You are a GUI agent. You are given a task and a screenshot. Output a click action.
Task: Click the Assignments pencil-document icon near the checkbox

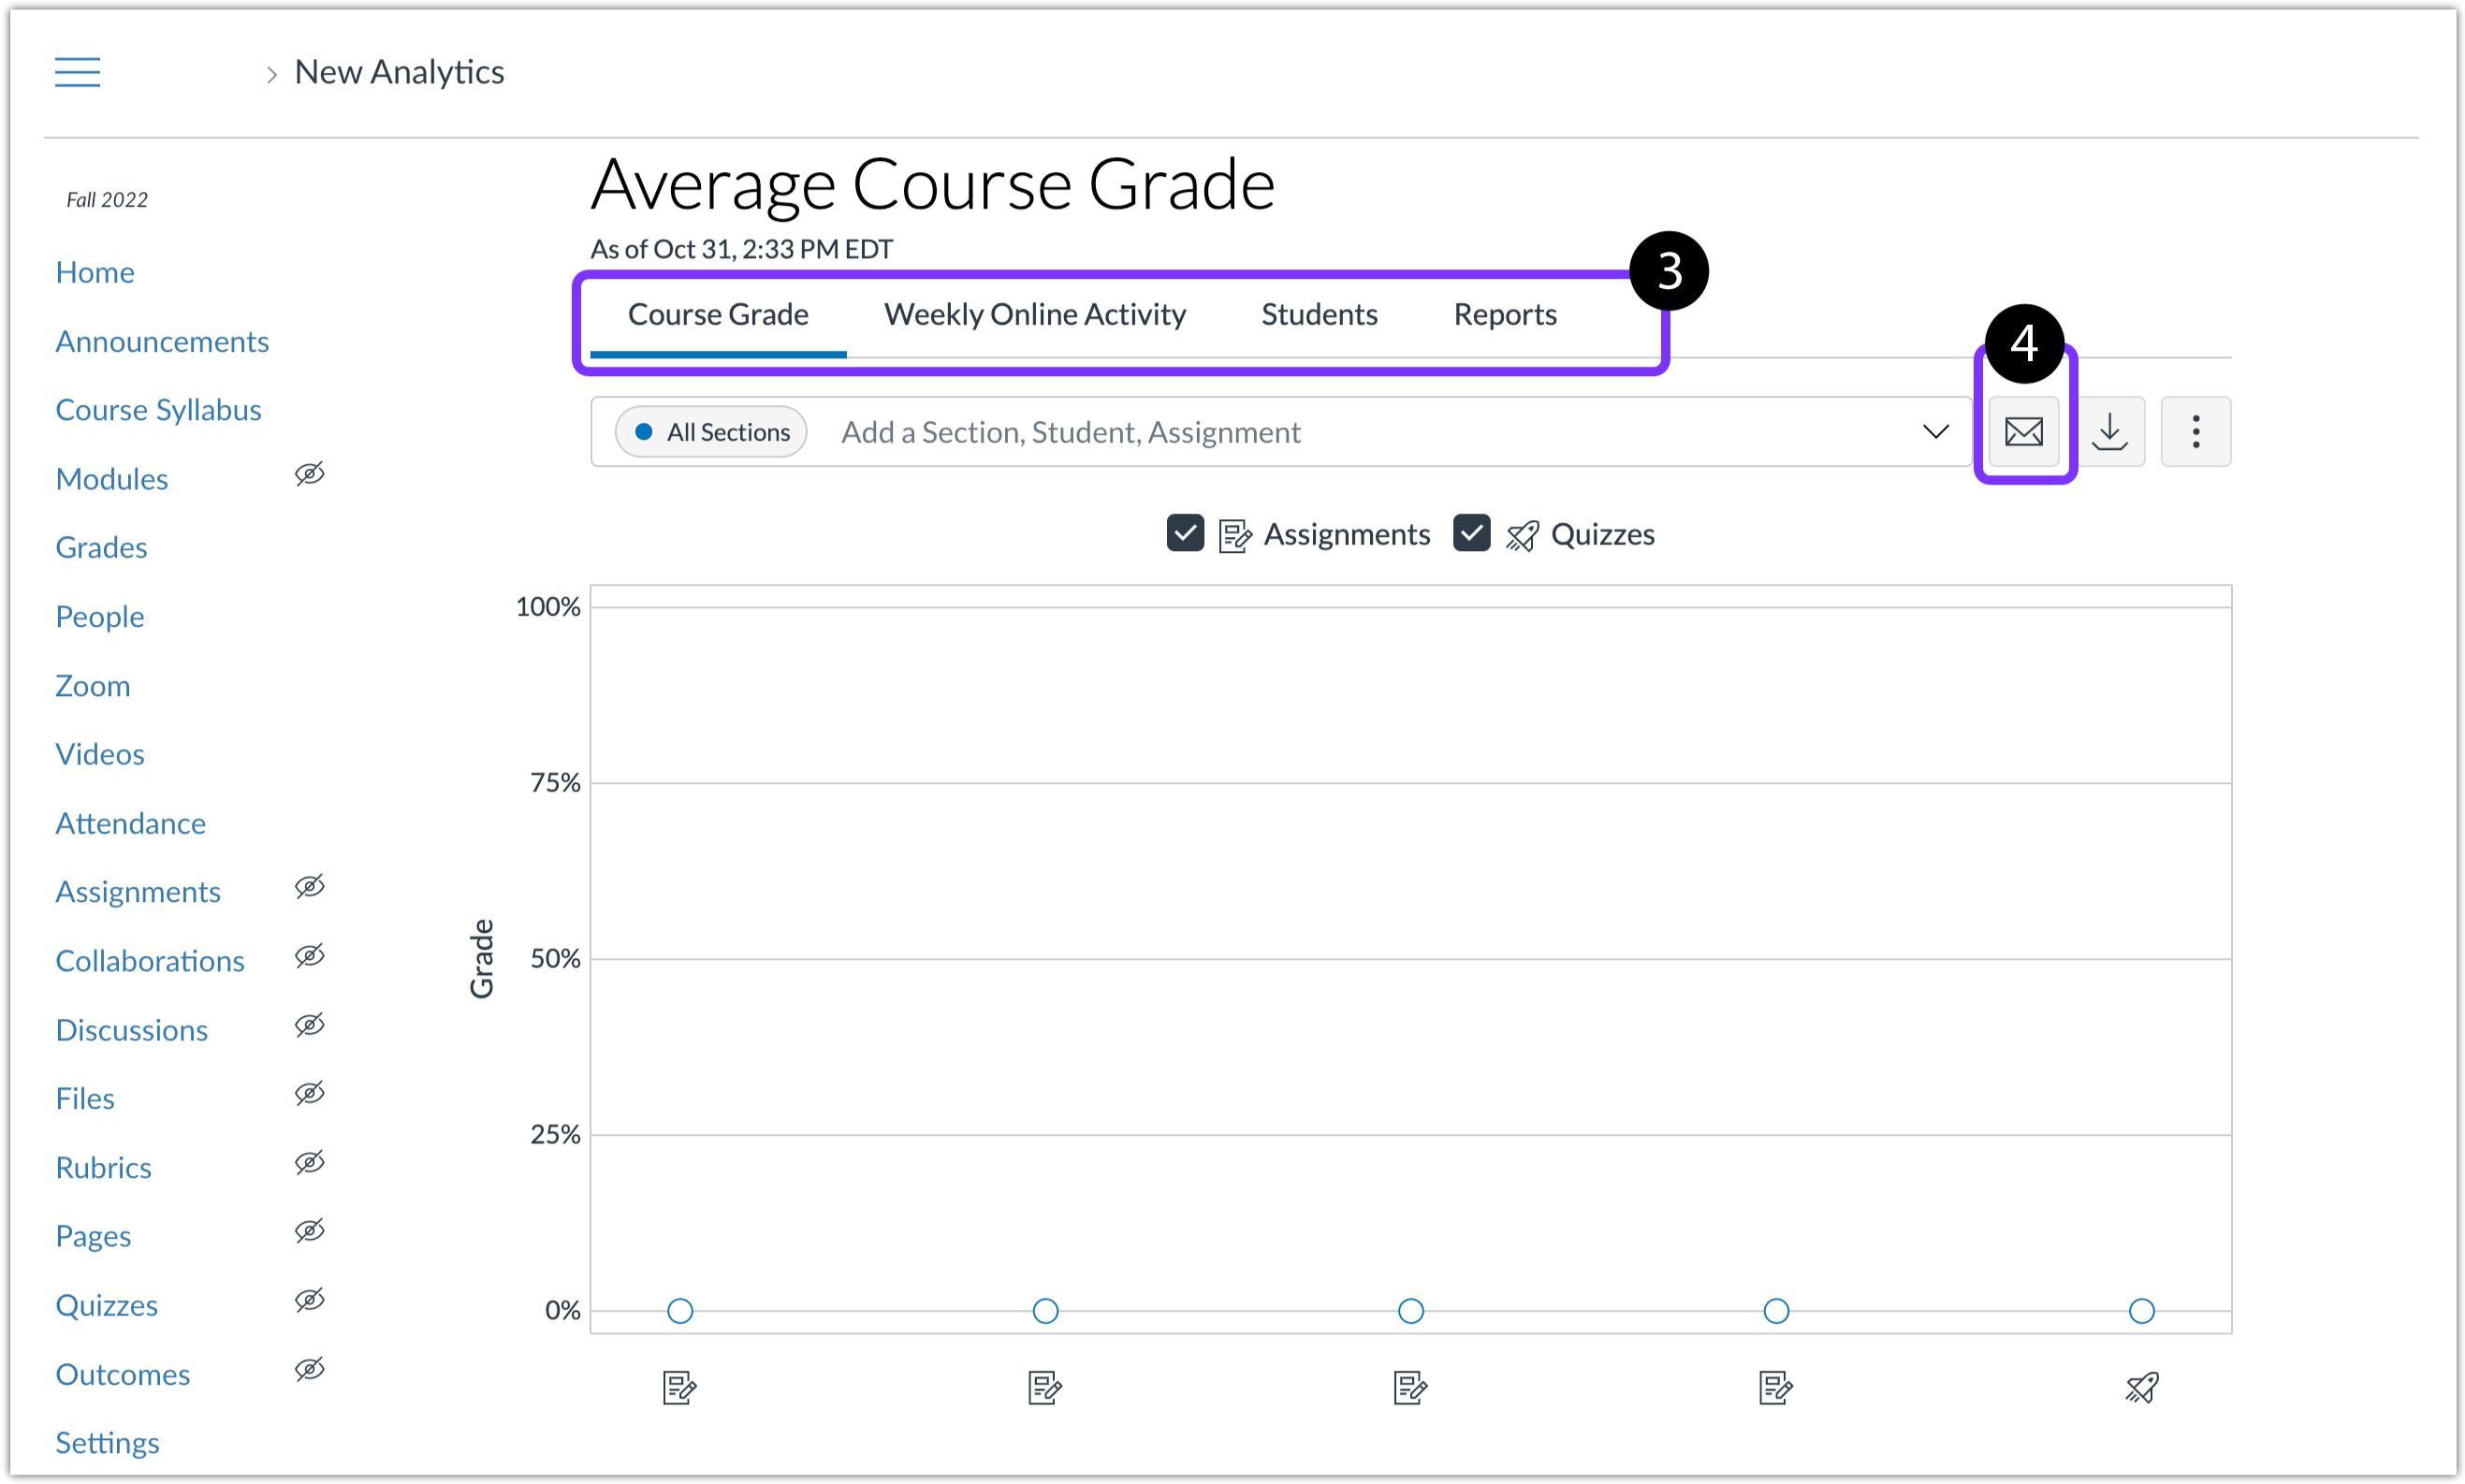pyautogui.click(x=1236, y=534)
